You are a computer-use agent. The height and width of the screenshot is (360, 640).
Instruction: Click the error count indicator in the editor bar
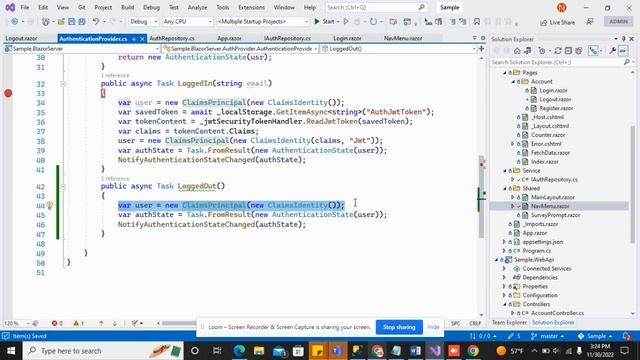click(x=57, y=323)
